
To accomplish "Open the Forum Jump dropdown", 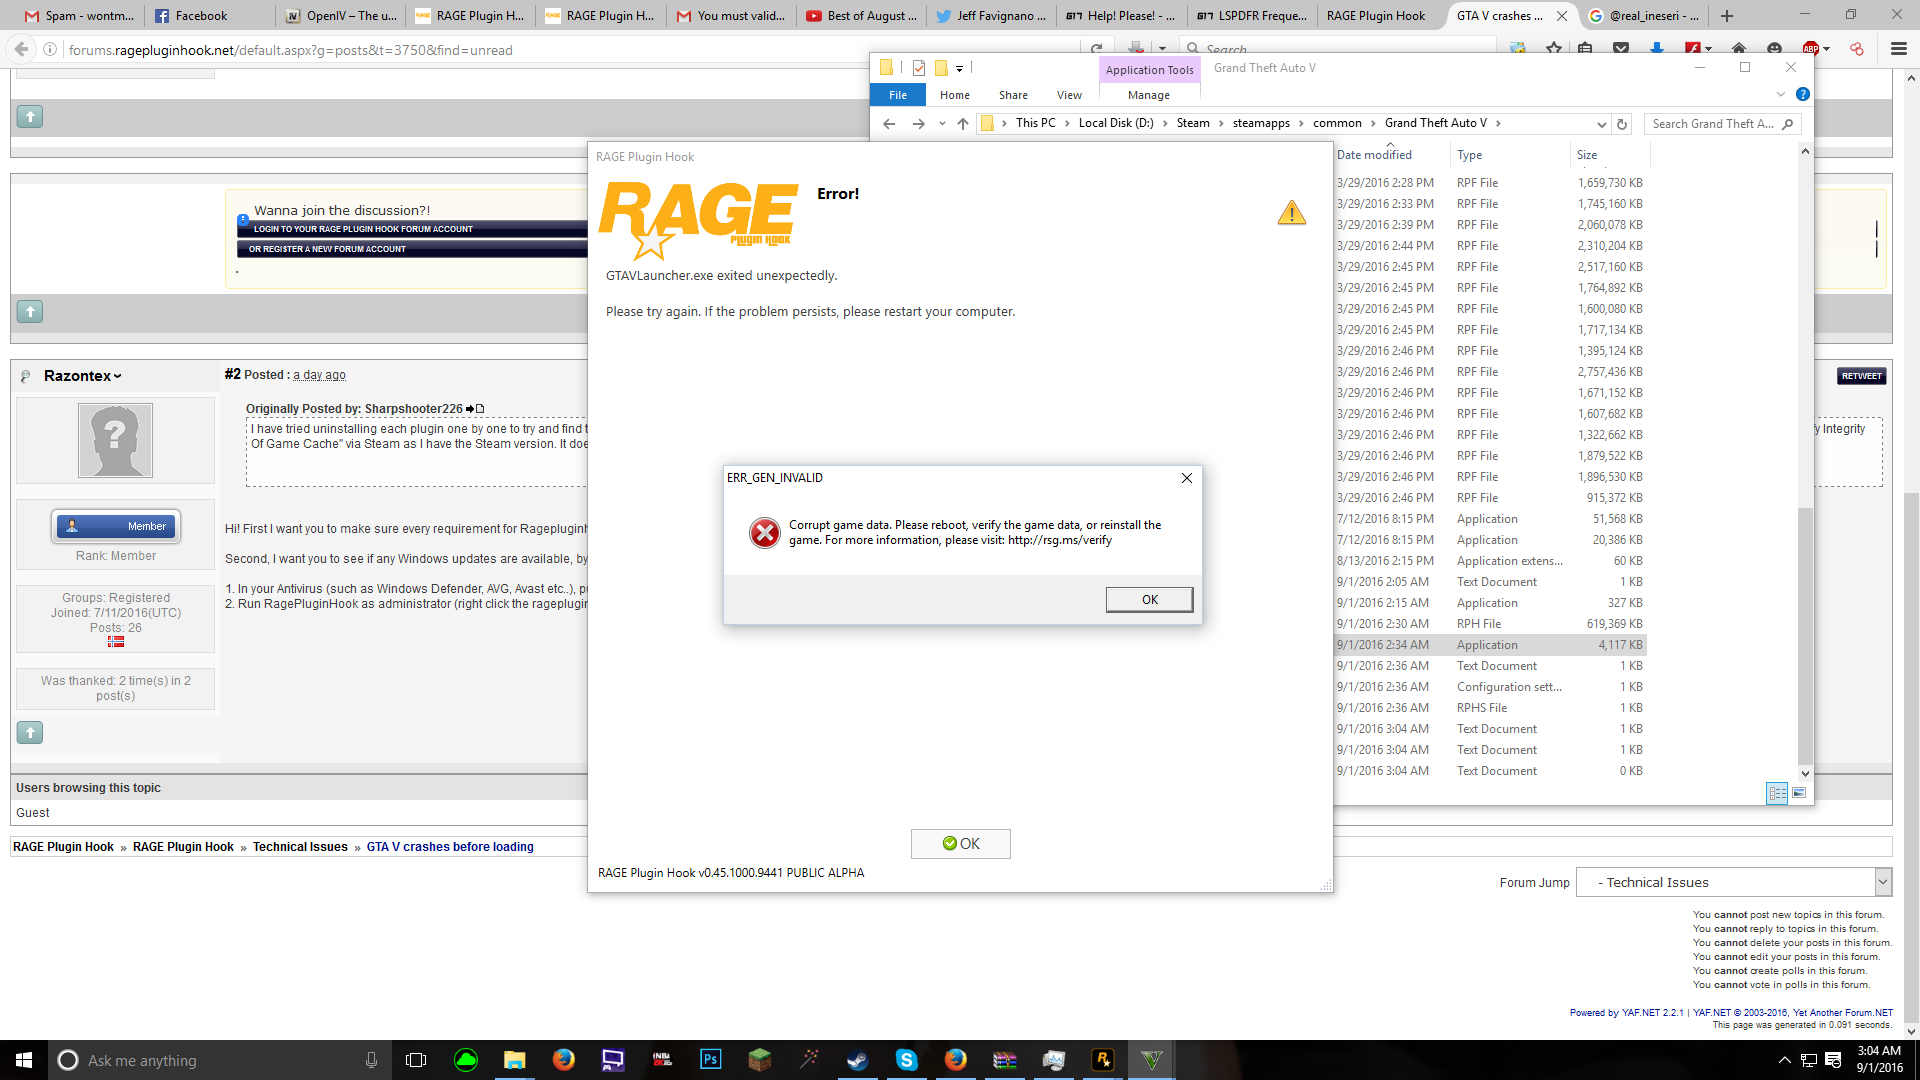I will [1733, 882].
